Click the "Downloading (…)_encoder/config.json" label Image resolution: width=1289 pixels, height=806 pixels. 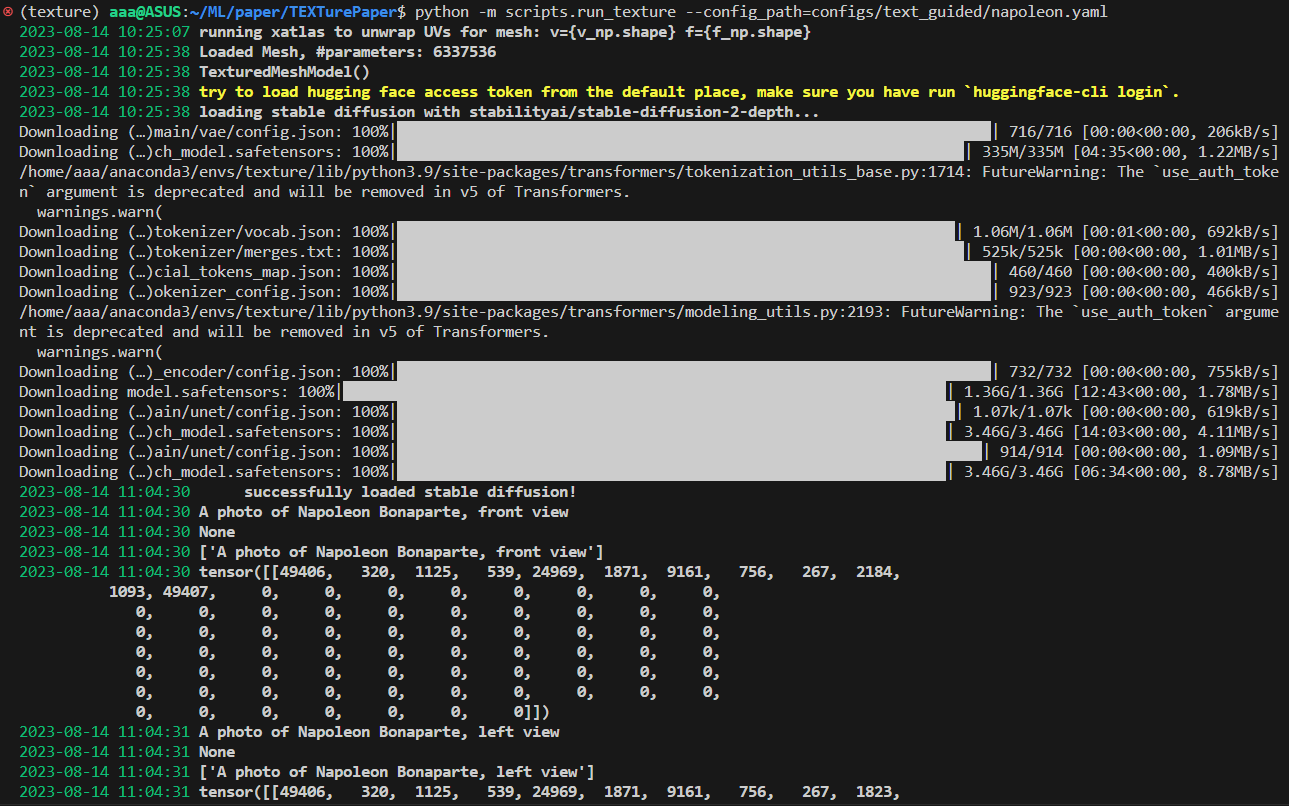[181, 372]
